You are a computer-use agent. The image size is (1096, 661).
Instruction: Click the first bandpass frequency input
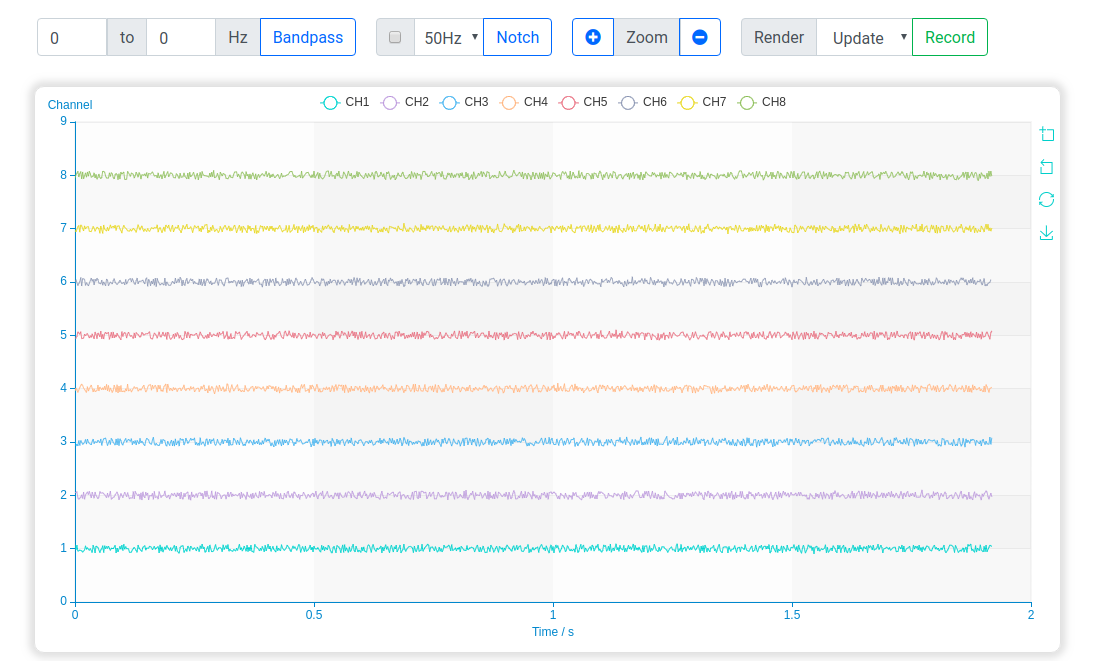(70, 36)
